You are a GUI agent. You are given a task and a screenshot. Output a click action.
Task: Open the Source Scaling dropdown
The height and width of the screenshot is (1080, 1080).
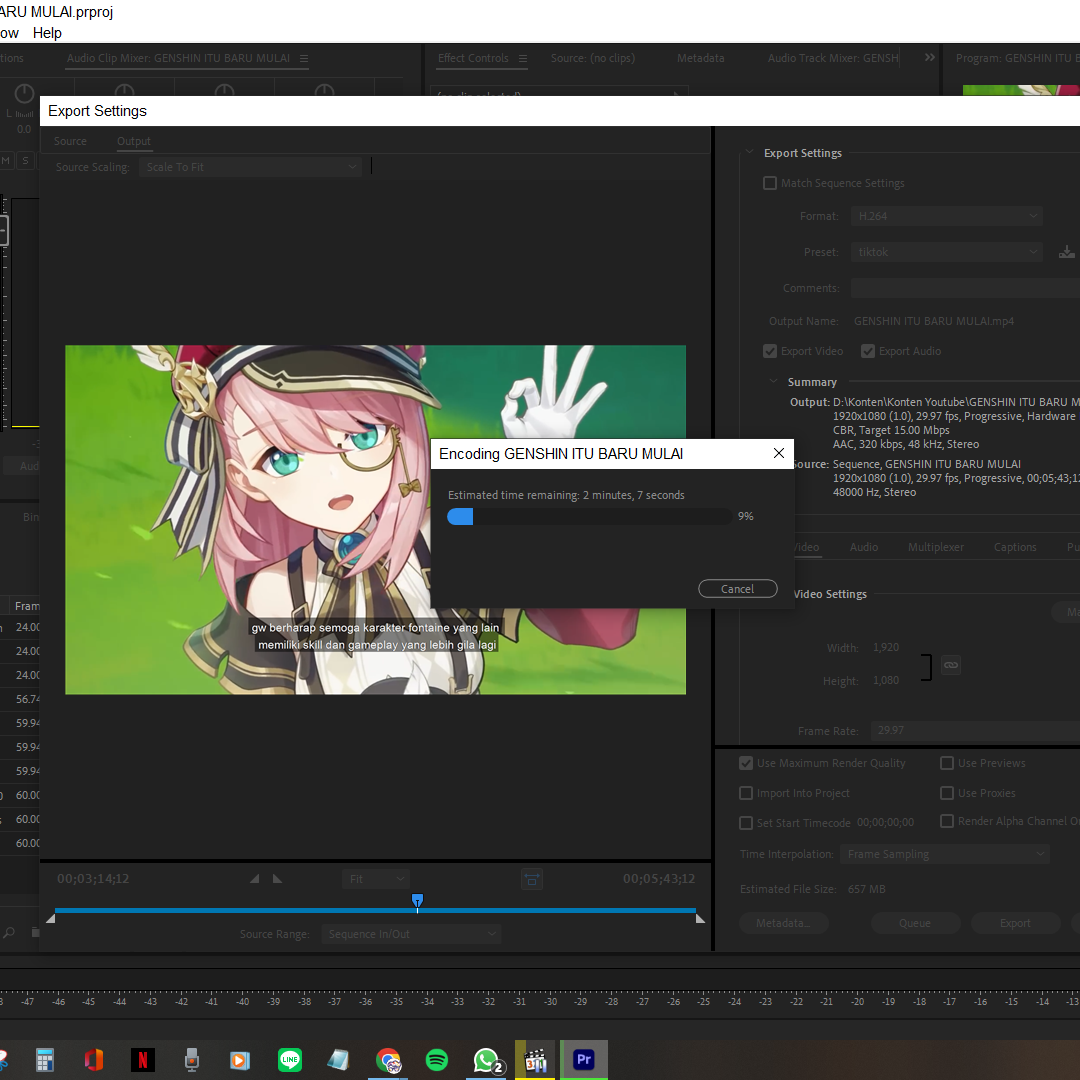pos(250,167)
